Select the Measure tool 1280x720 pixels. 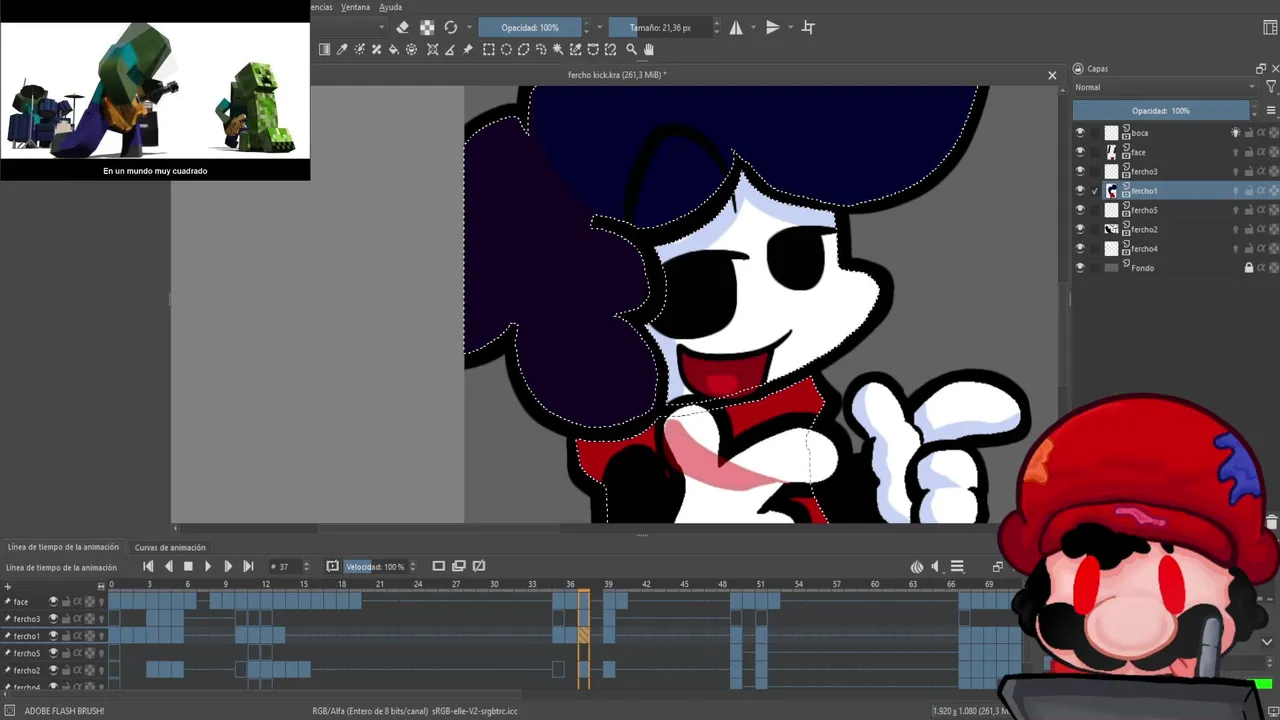click(x=451, y=49)
